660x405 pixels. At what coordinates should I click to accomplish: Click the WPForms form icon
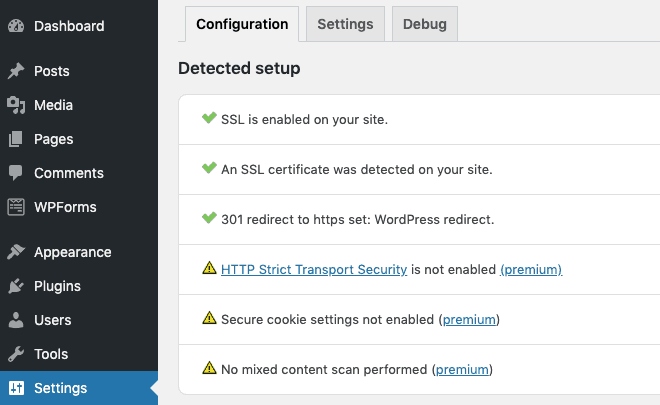pos(16,207)
